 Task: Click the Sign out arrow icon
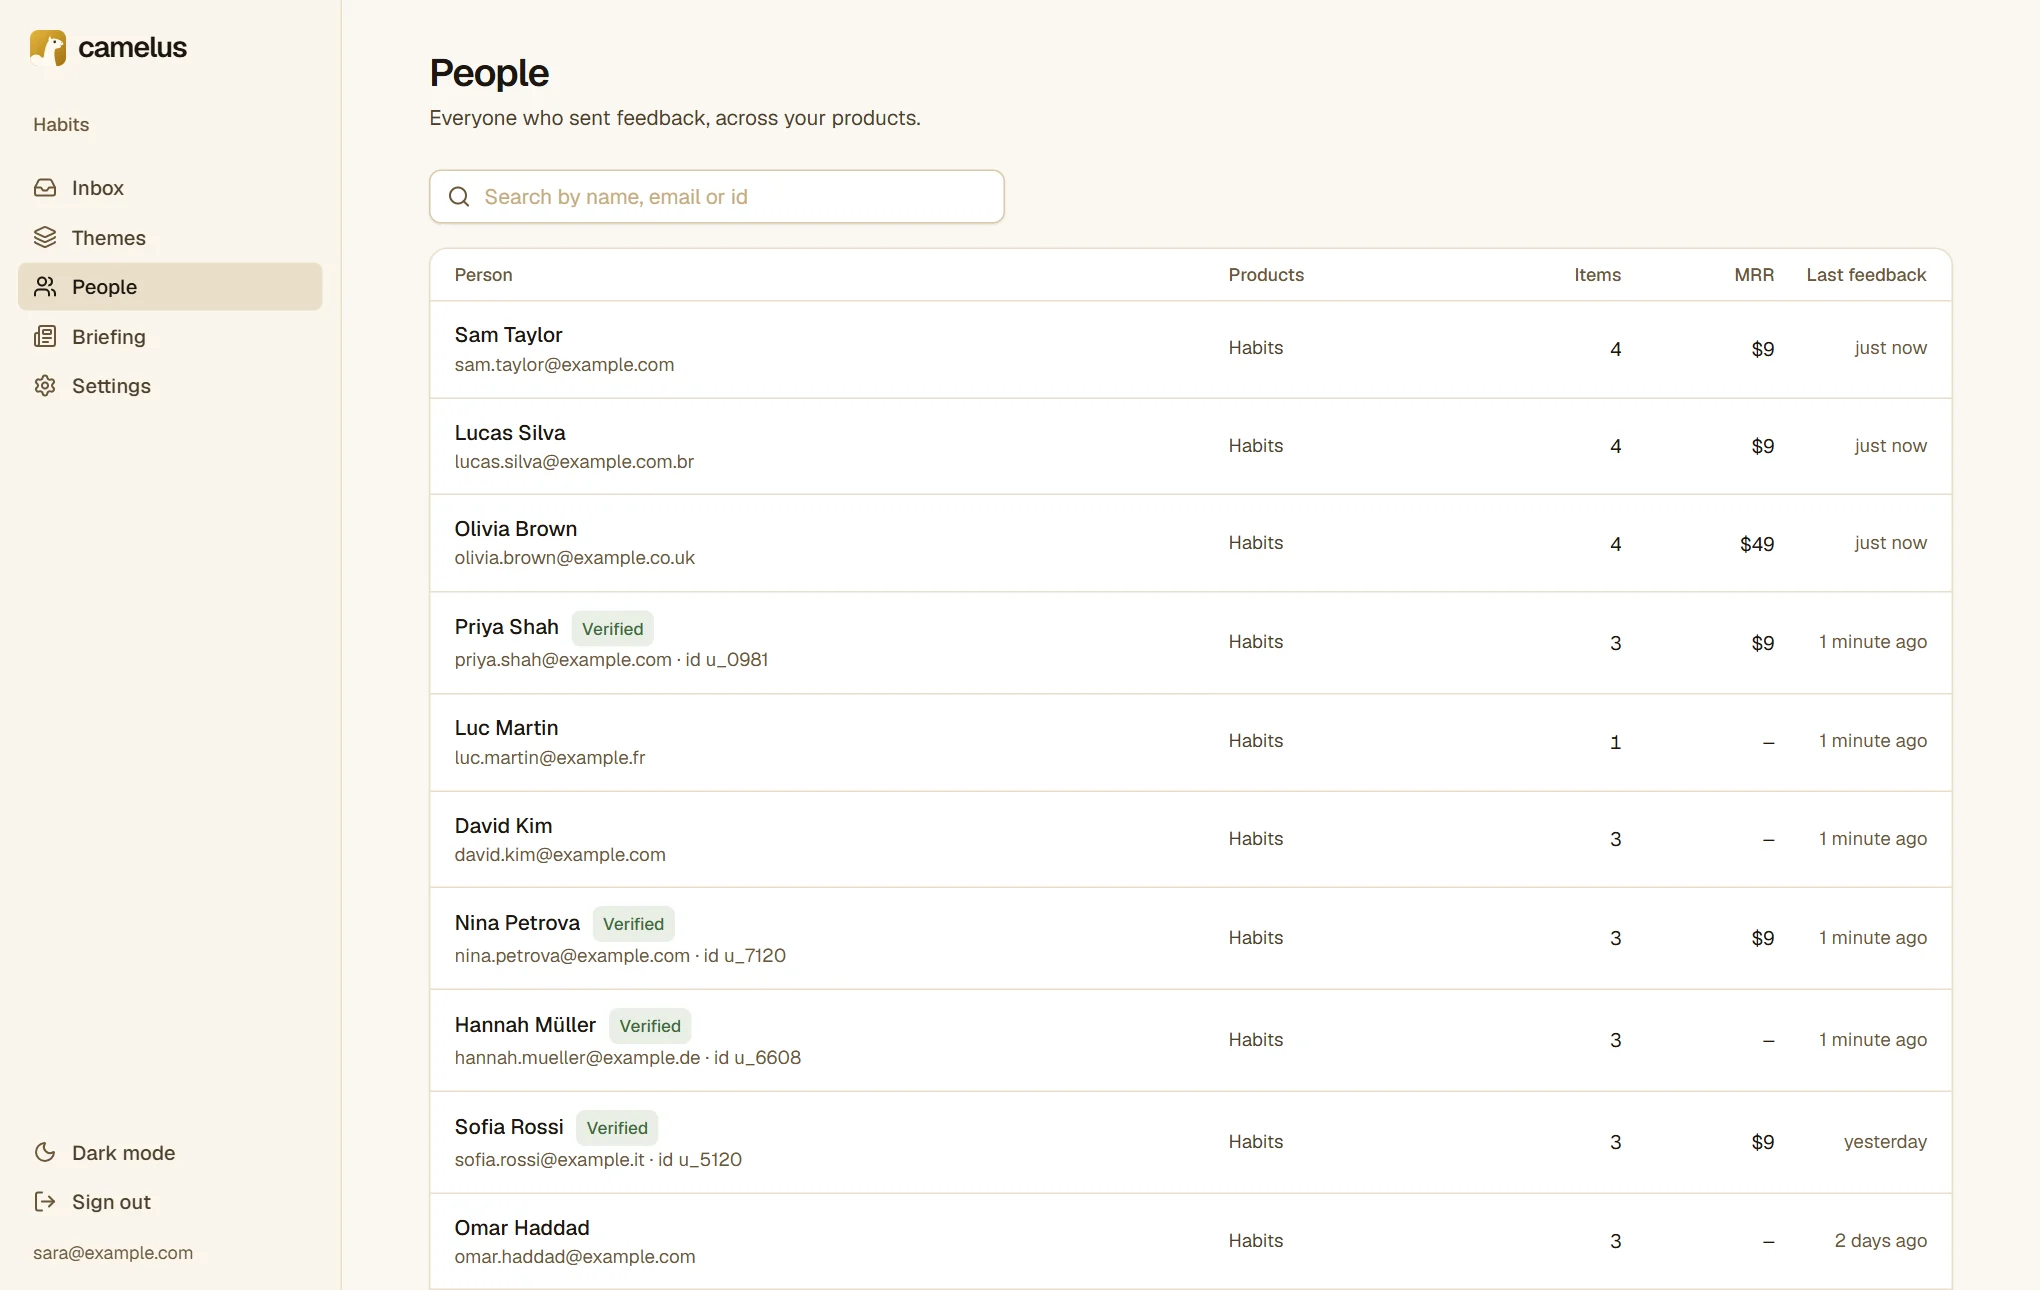coord(45,1201)
